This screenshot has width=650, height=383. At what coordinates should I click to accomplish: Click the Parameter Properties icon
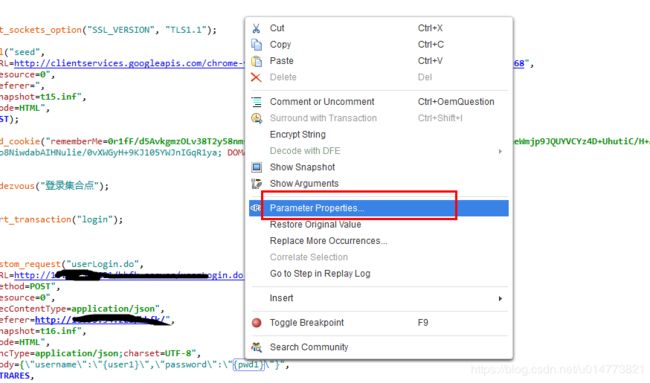255,208
